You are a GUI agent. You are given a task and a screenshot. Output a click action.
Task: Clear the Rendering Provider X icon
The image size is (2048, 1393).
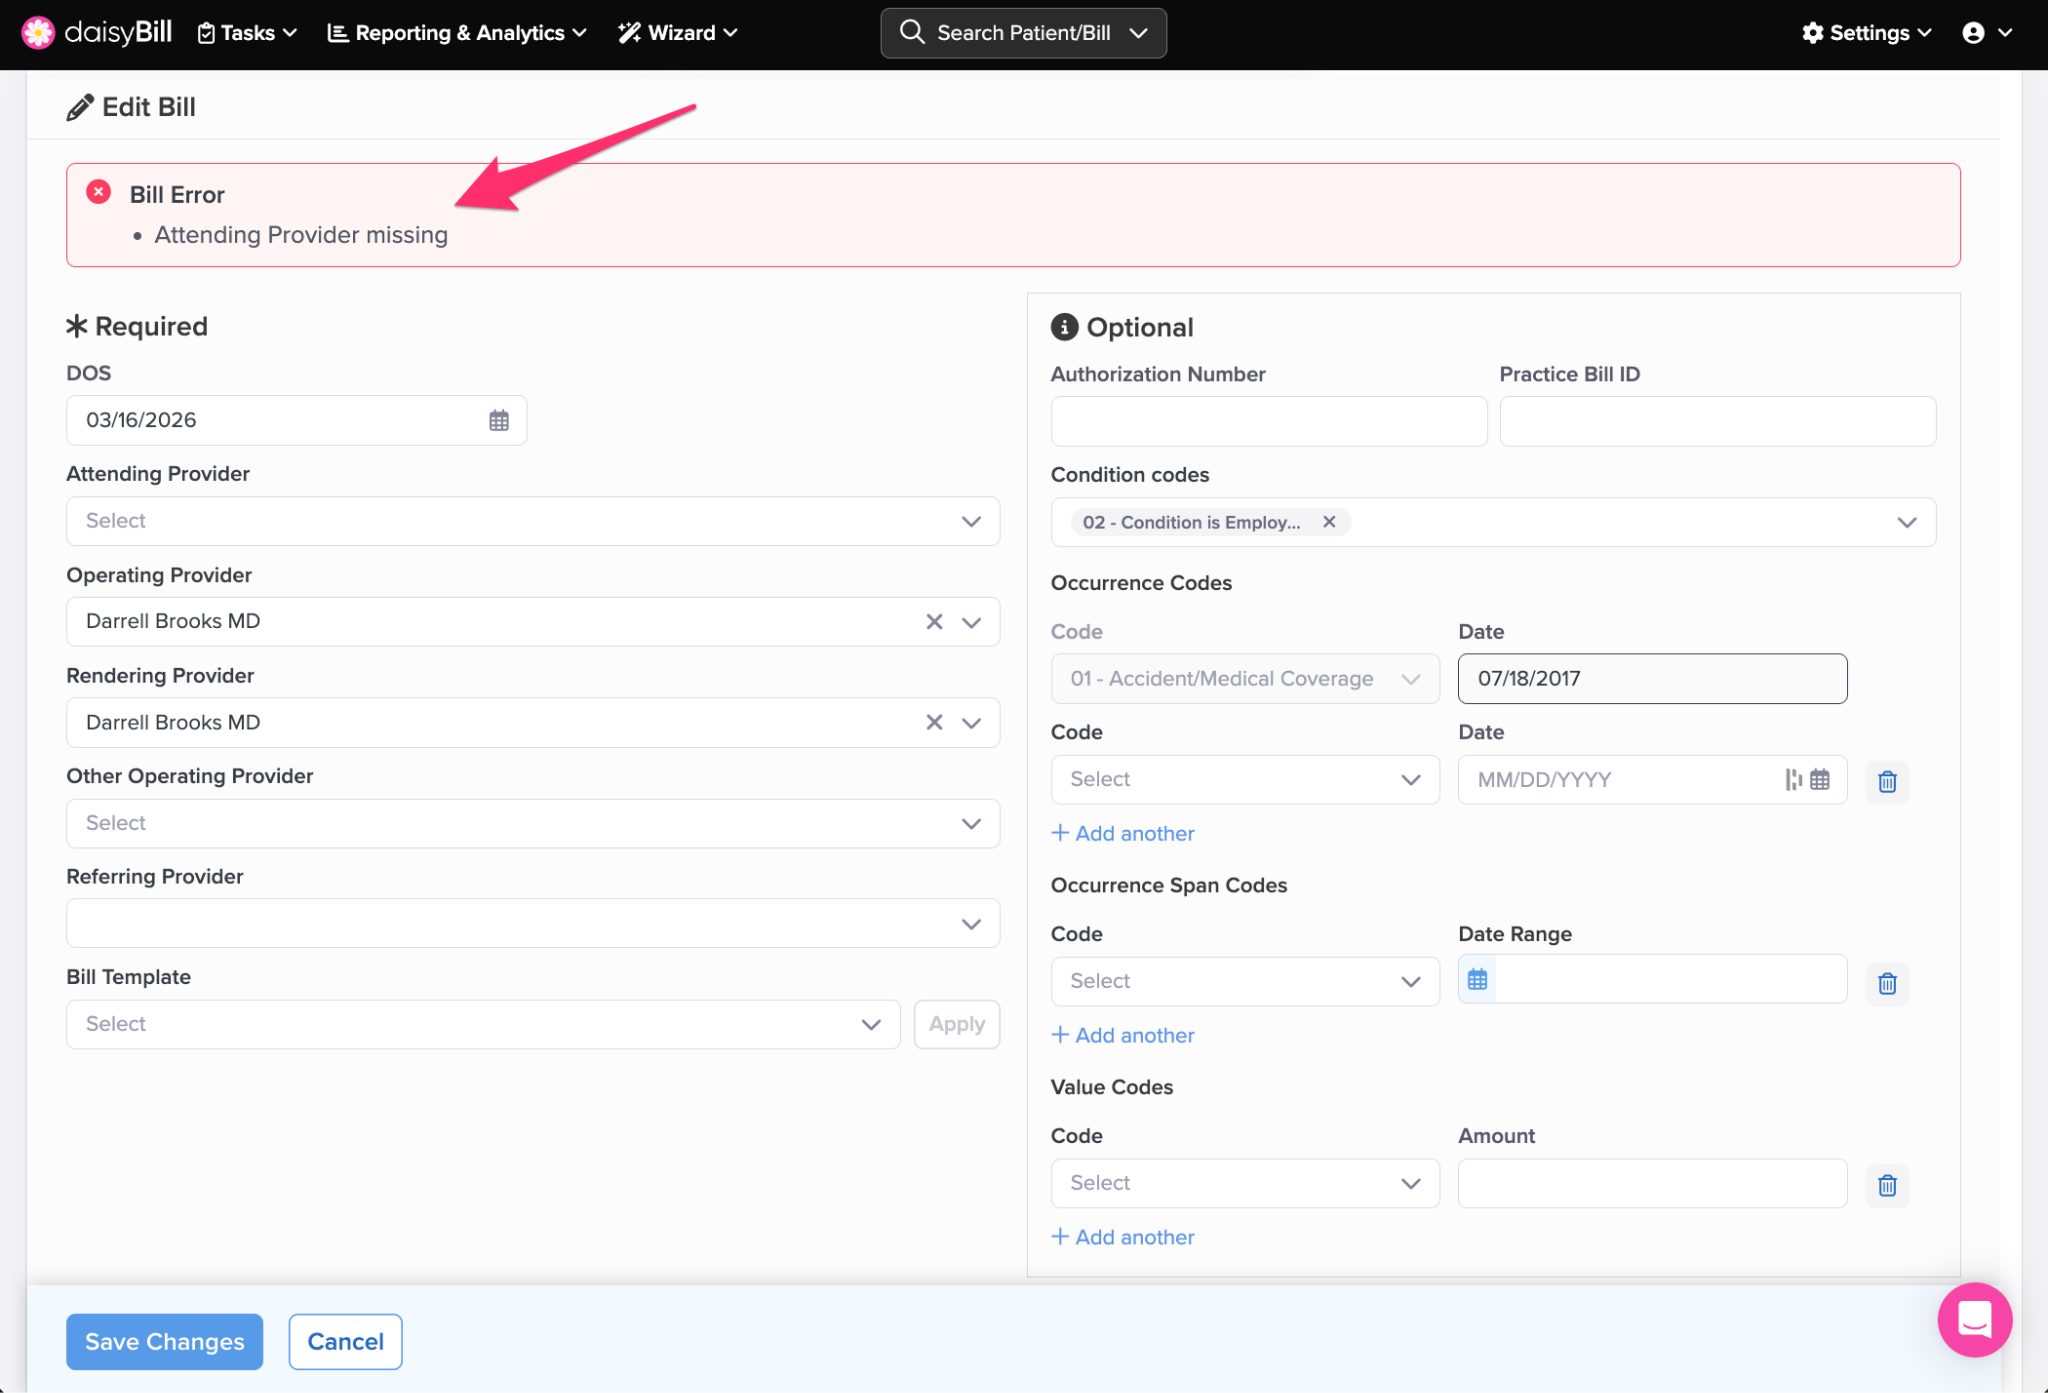[934, 722]
